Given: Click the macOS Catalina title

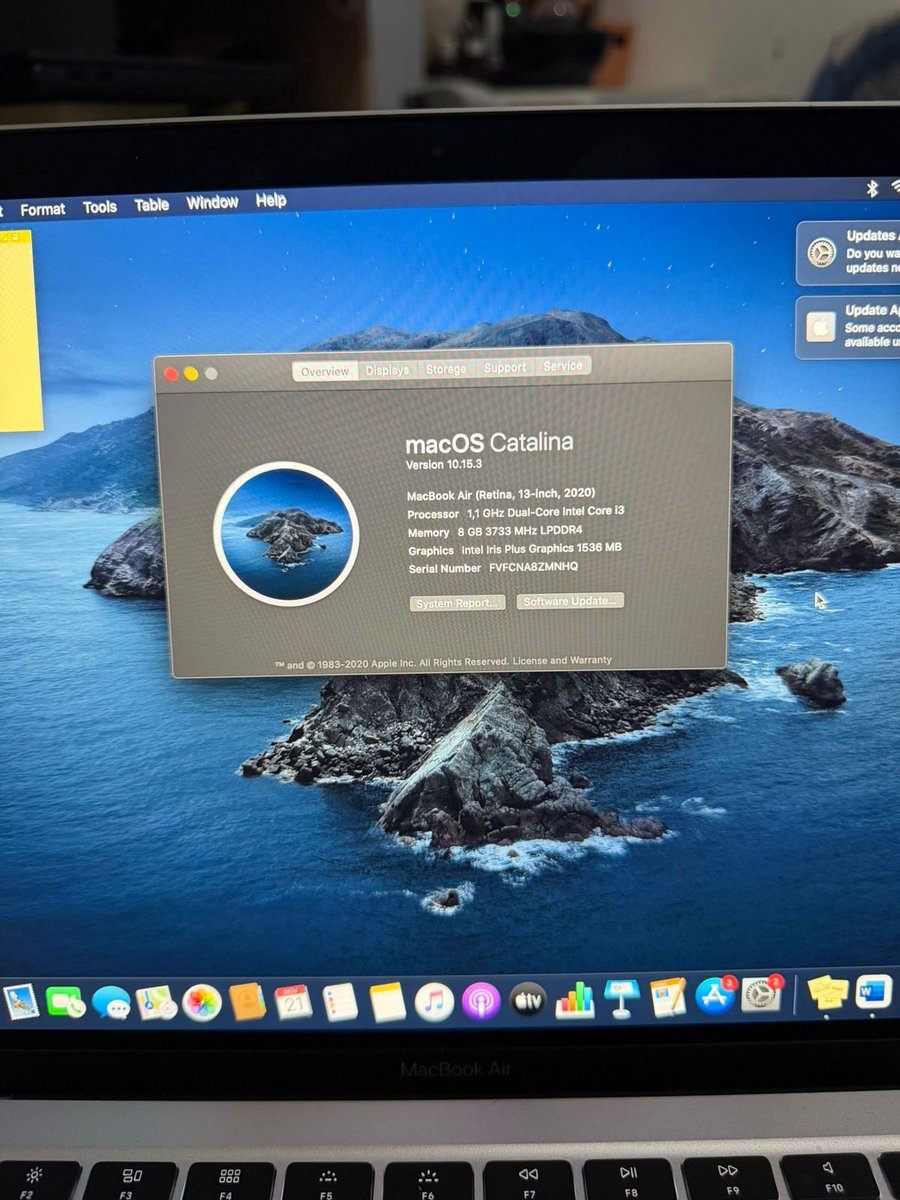Looking at the screenshot, I should [x=489, y=443].
